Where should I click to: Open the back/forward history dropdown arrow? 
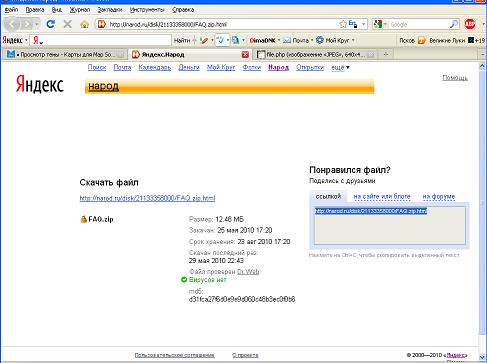coord(36,24)
